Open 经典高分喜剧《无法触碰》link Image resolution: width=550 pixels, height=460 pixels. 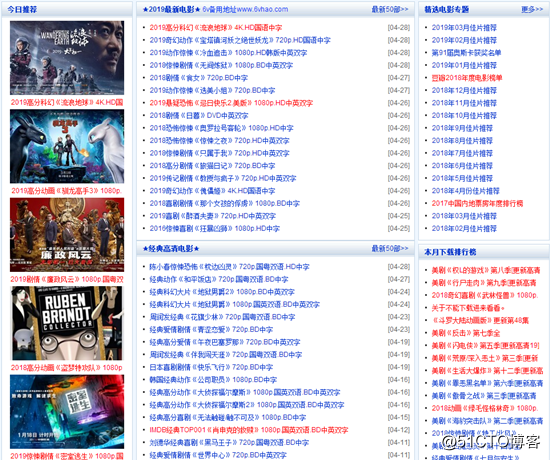pyautogui.click(x=228, y=417)
